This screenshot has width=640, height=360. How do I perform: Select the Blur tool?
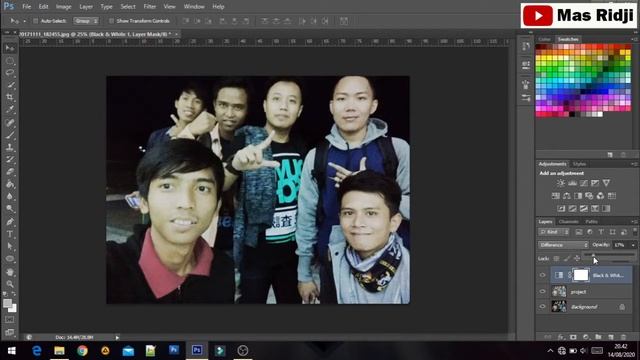click(x=10, y=197)
